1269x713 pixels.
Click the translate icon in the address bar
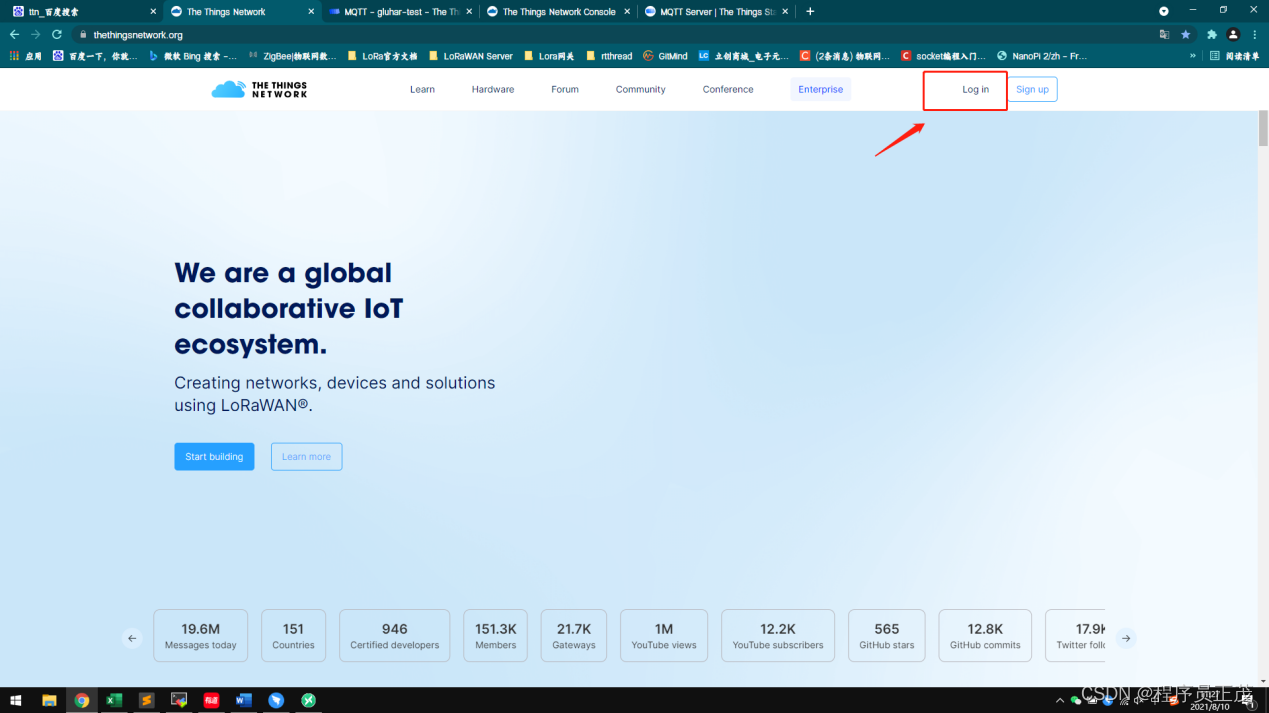pos(1164,33)
